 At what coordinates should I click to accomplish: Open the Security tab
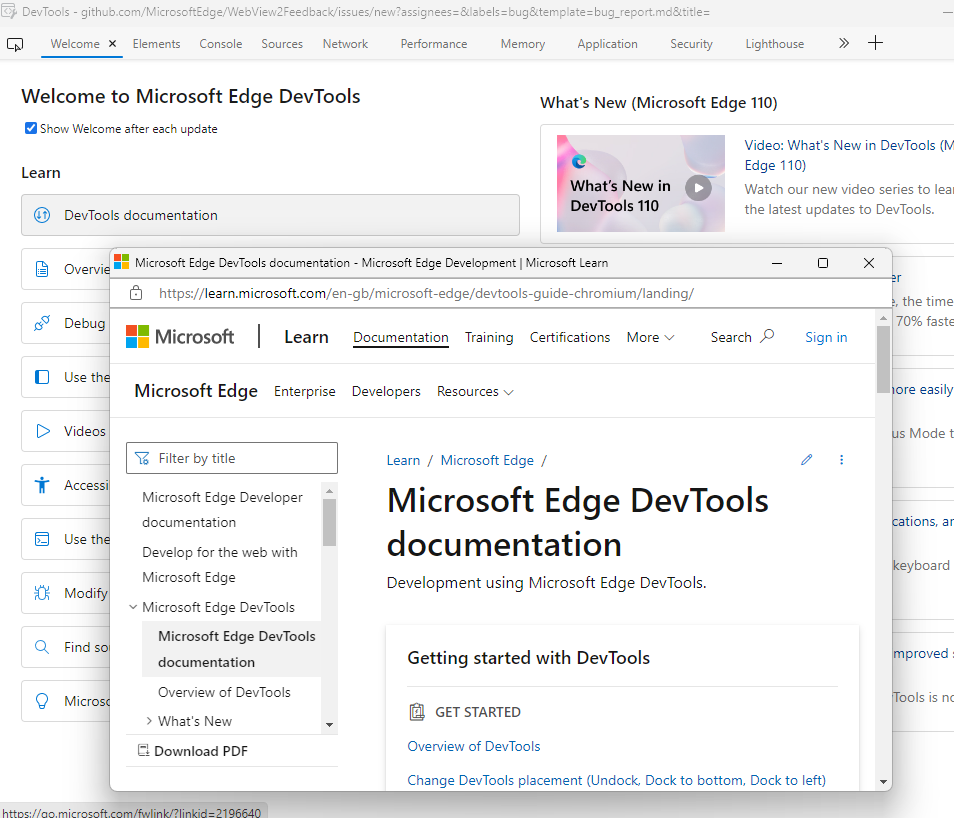click(x=691, y=44)
